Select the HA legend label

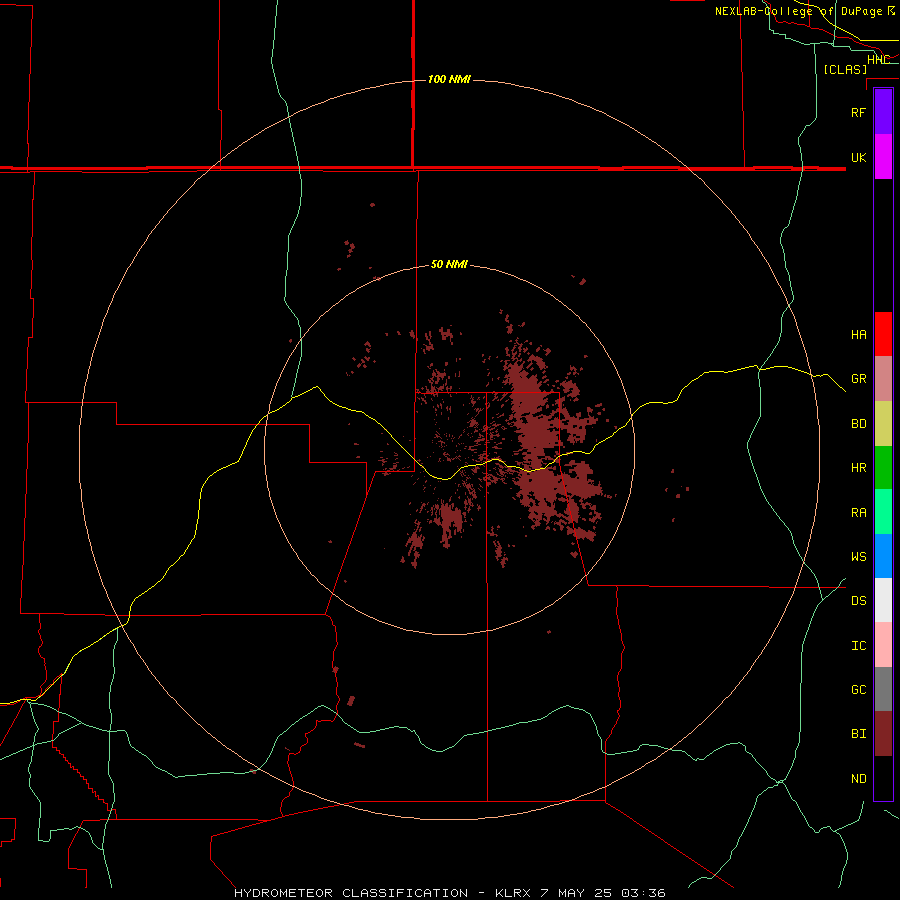coord(858,334)
